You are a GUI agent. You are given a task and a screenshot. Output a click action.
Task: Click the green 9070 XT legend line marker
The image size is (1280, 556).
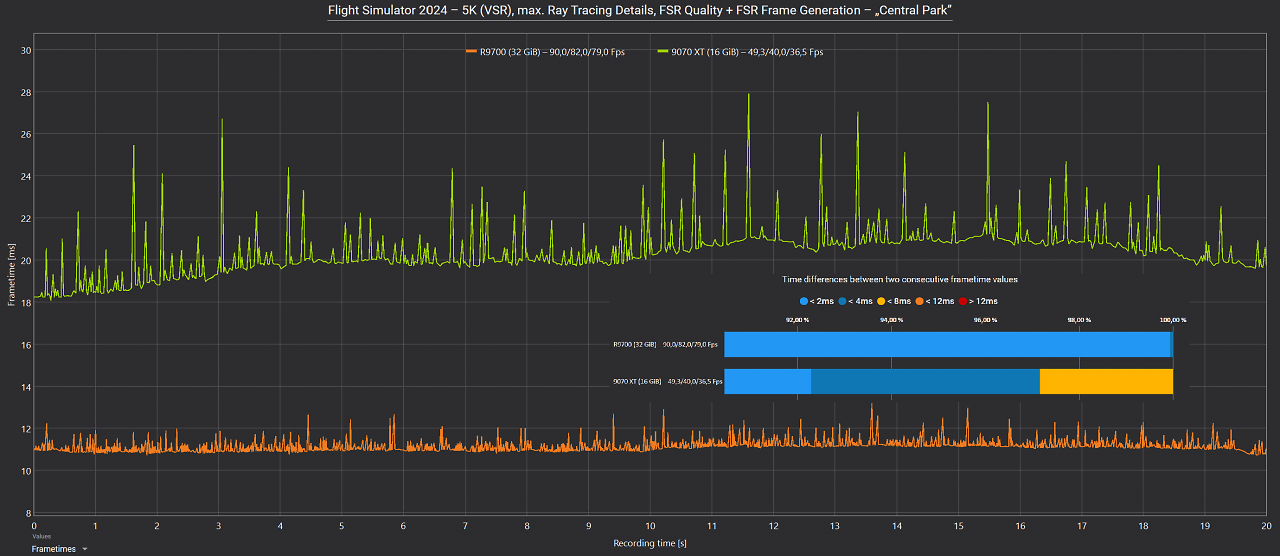click(665, 52)
